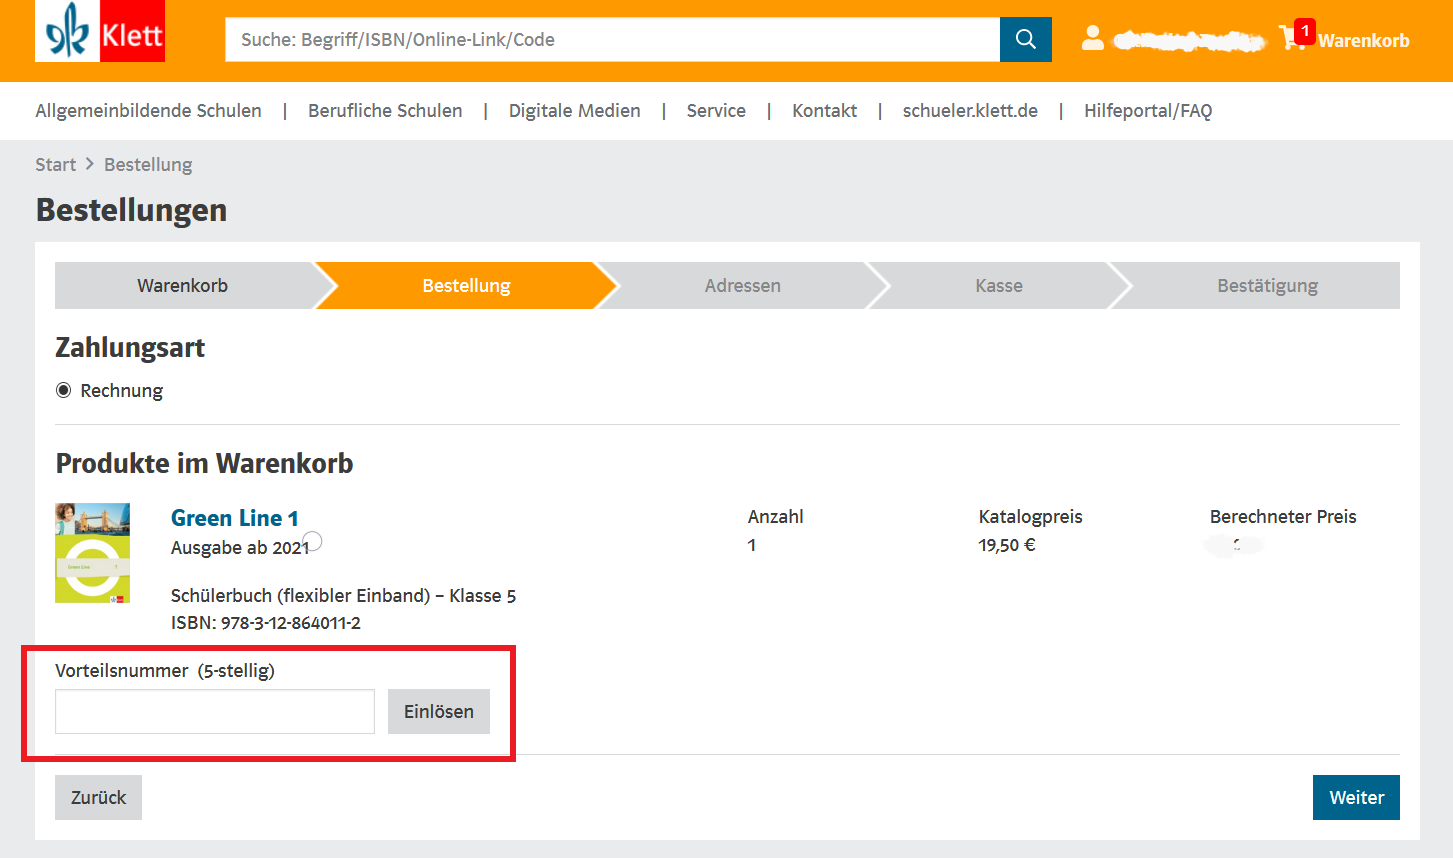
Task: Click the search magnifier button
Action: click(1025, 39)
